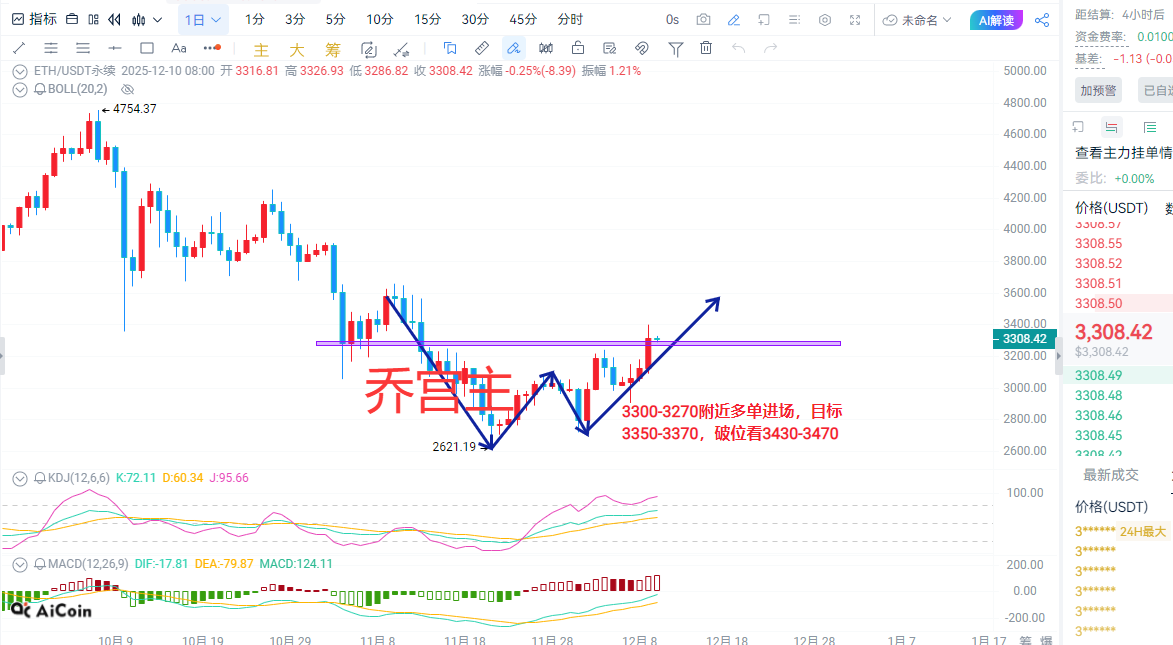Toggle fullscreen chart mode

(855, 20)
